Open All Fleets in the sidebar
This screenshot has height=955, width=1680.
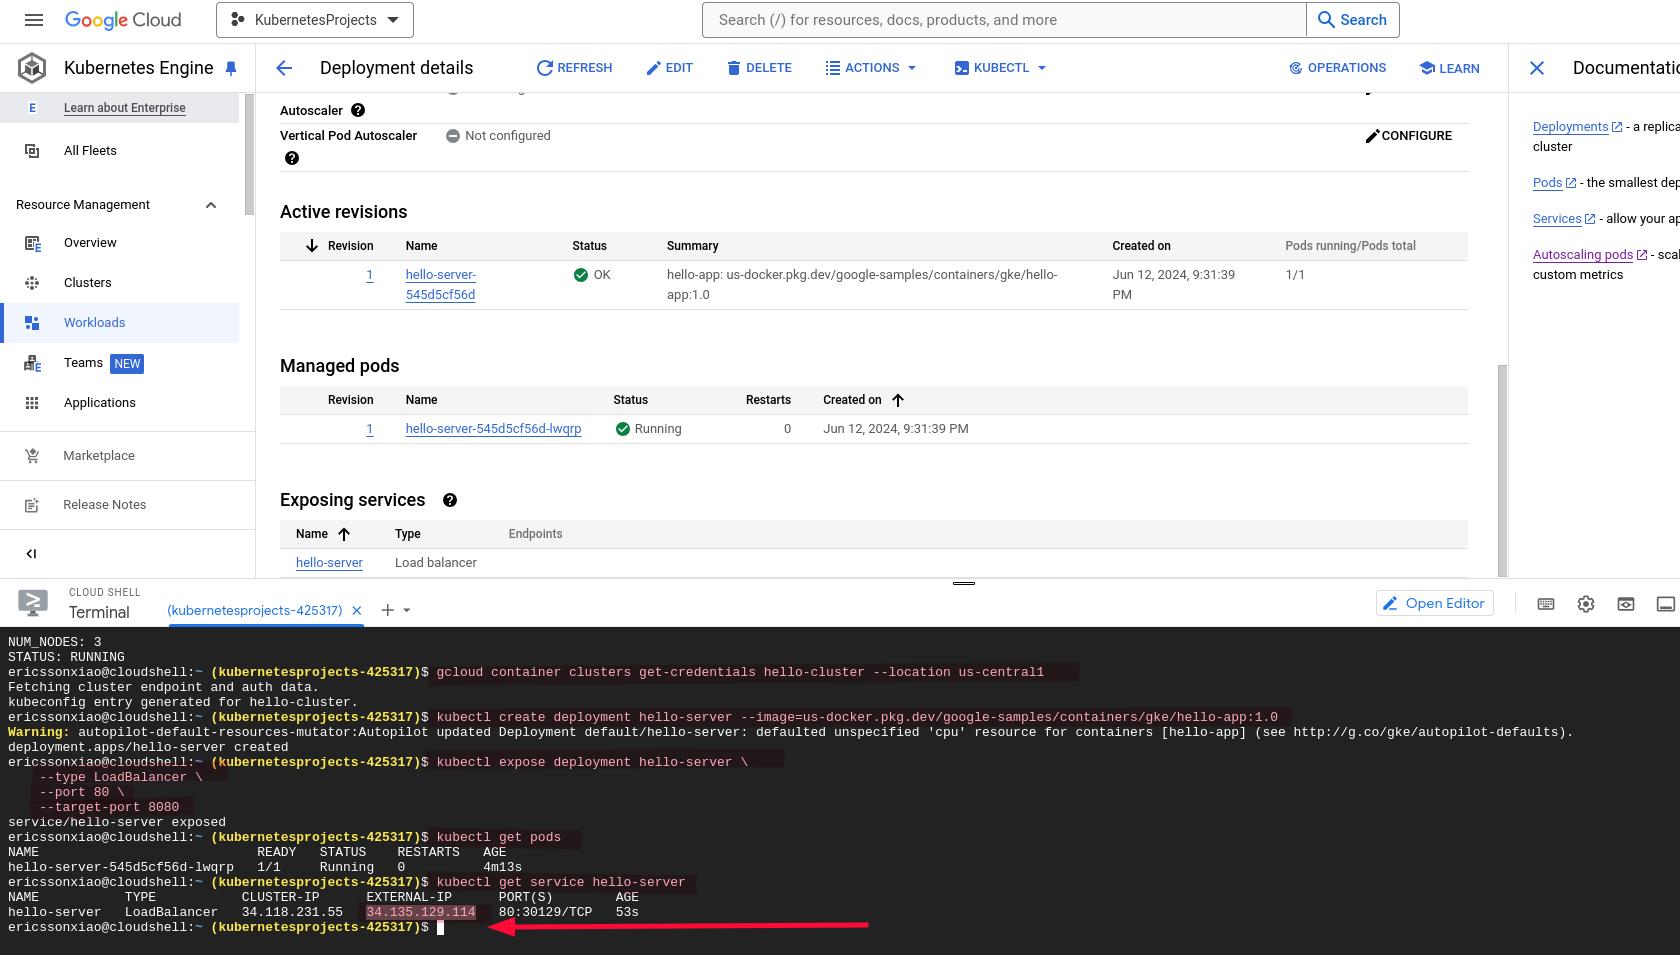click(90, 151)
